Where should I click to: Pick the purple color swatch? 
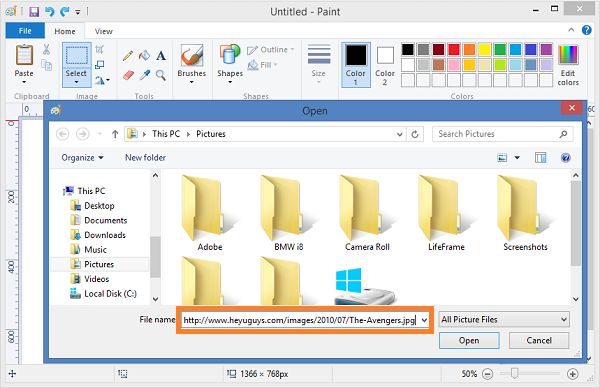[x=546, y=49]
